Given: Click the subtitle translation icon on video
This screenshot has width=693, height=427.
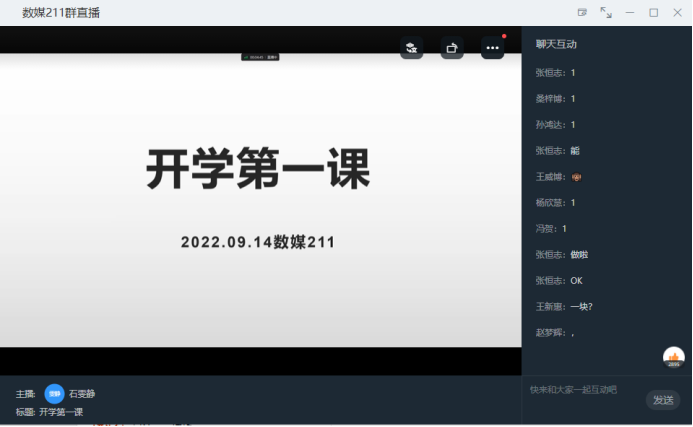Looking at the screenshot, I should [411, 48].
